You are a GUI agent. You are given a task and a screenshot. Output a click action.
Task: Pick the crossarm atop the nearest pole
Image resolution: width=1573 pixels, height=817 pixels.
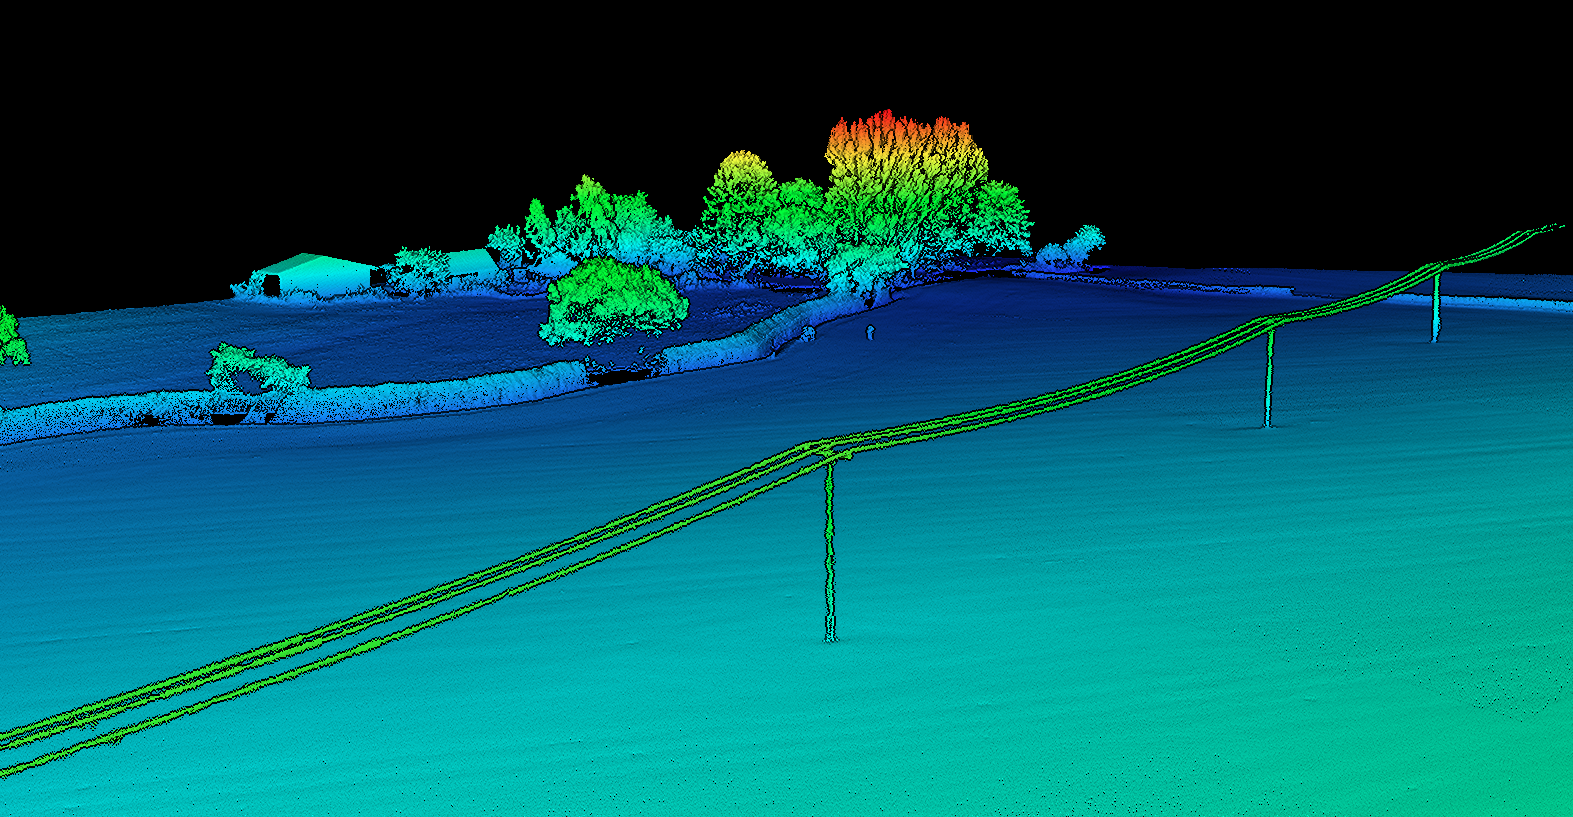[x=829, y=453]
